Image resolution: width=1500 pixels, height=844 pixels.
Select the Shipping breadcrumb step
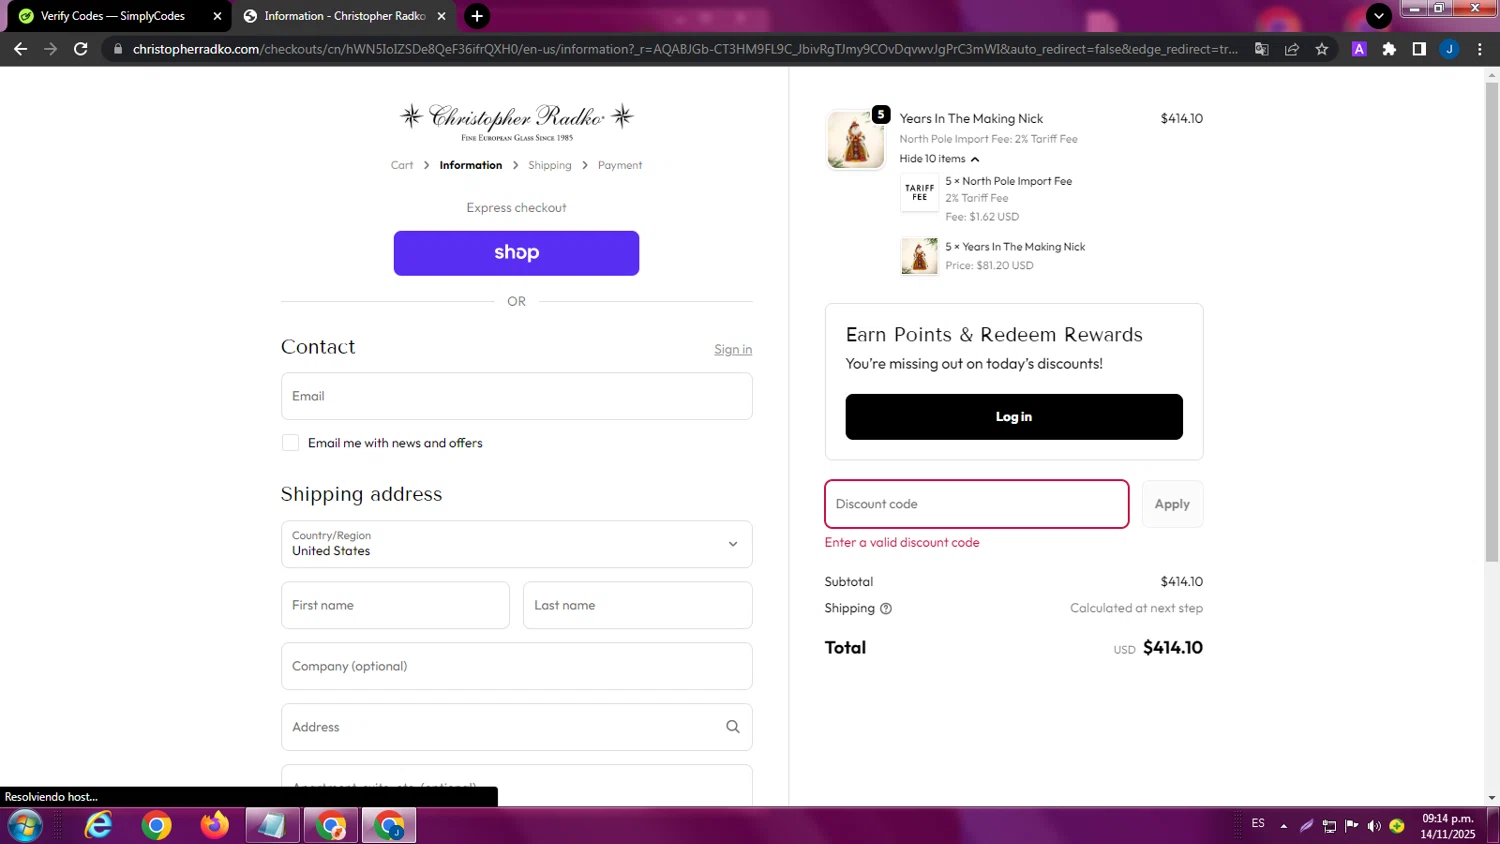click(550, 165)
